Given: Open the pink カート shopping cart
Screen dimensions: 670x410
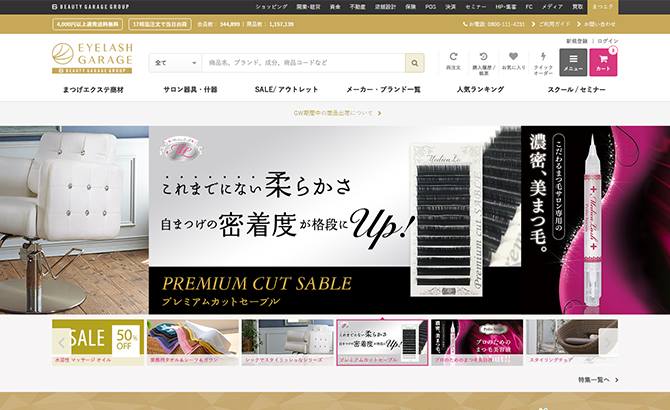Looking at the screenshot, I should [604, 62].
